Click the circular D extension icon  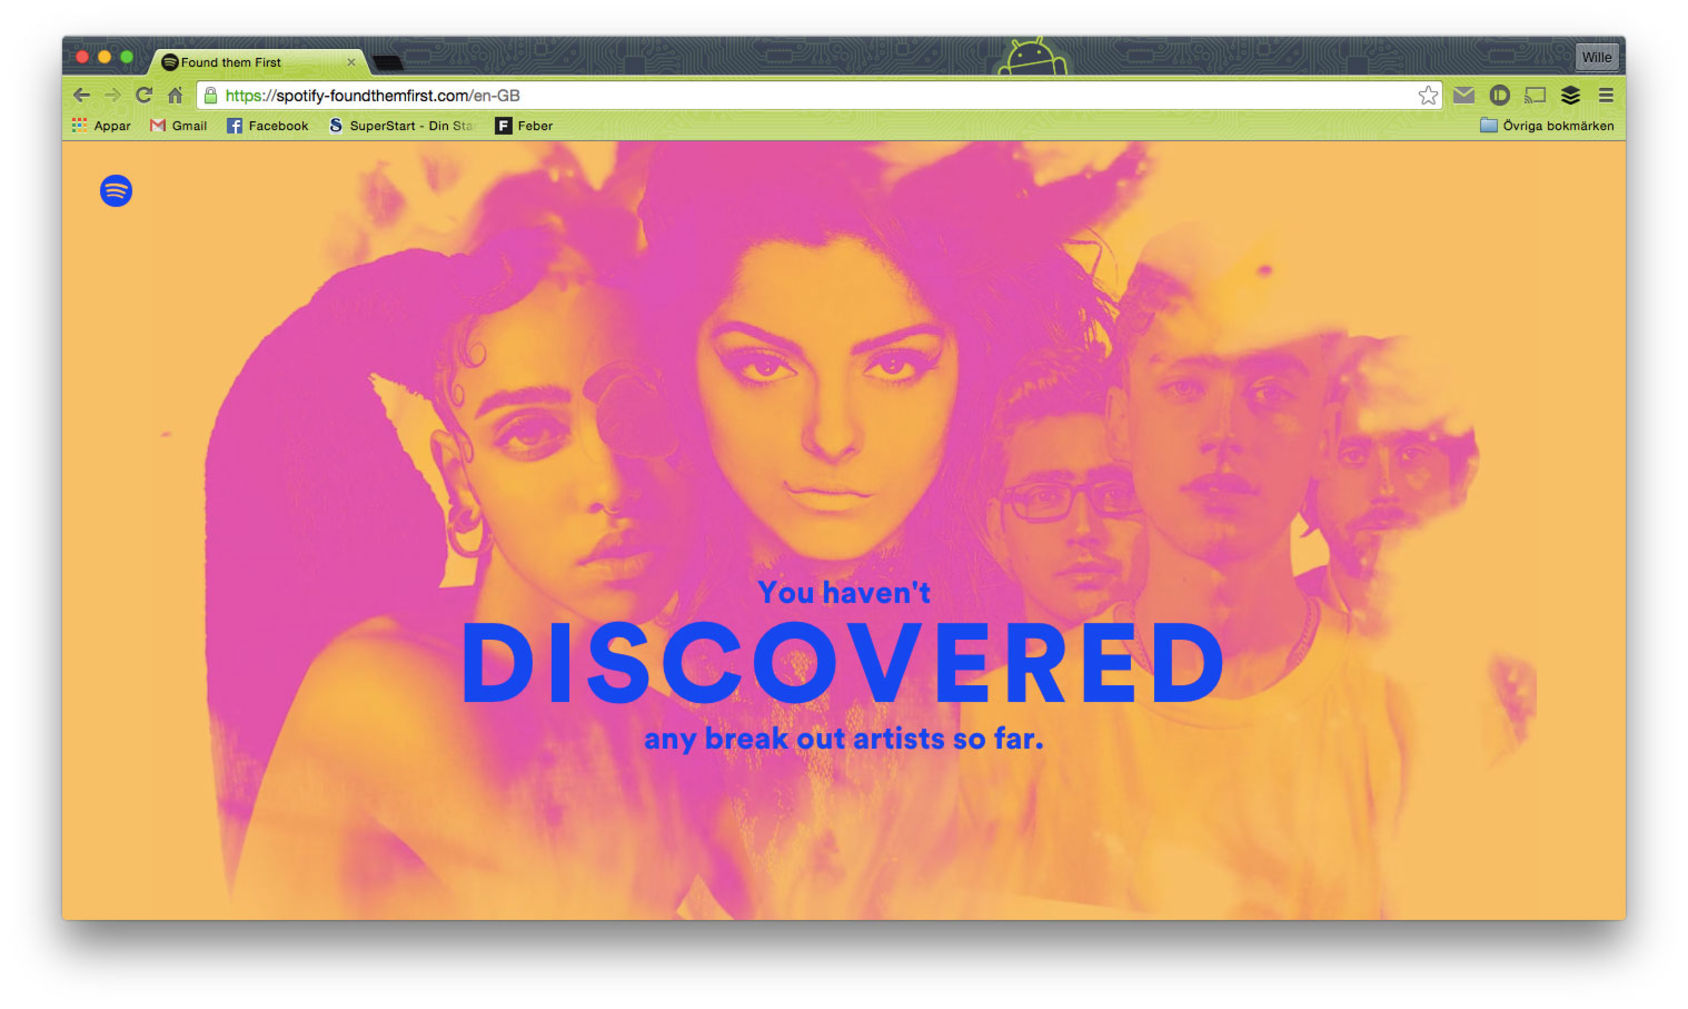[1499, 95]
